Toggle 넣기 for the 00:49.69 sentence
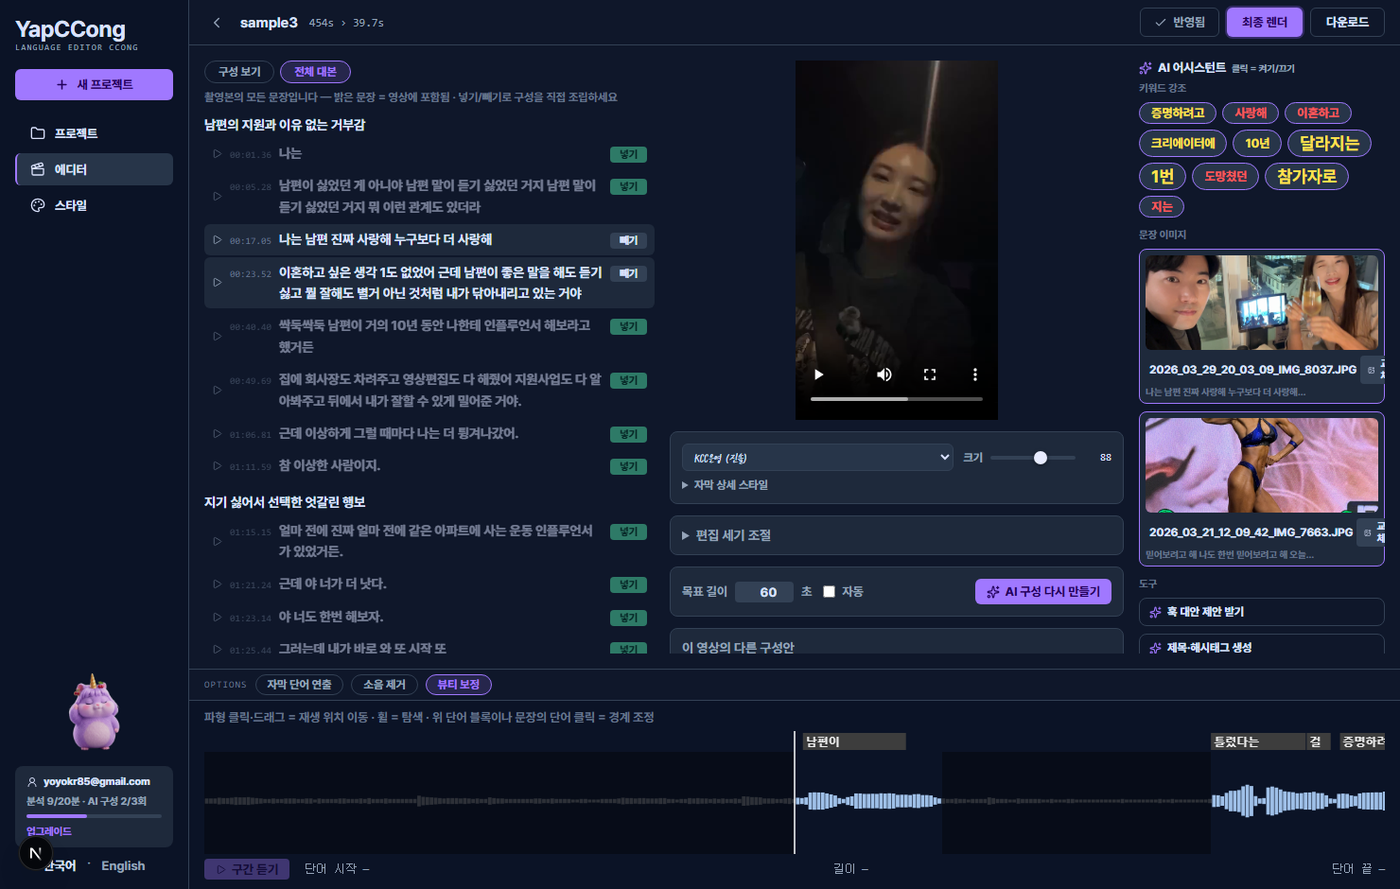 (x=629, y=381)
